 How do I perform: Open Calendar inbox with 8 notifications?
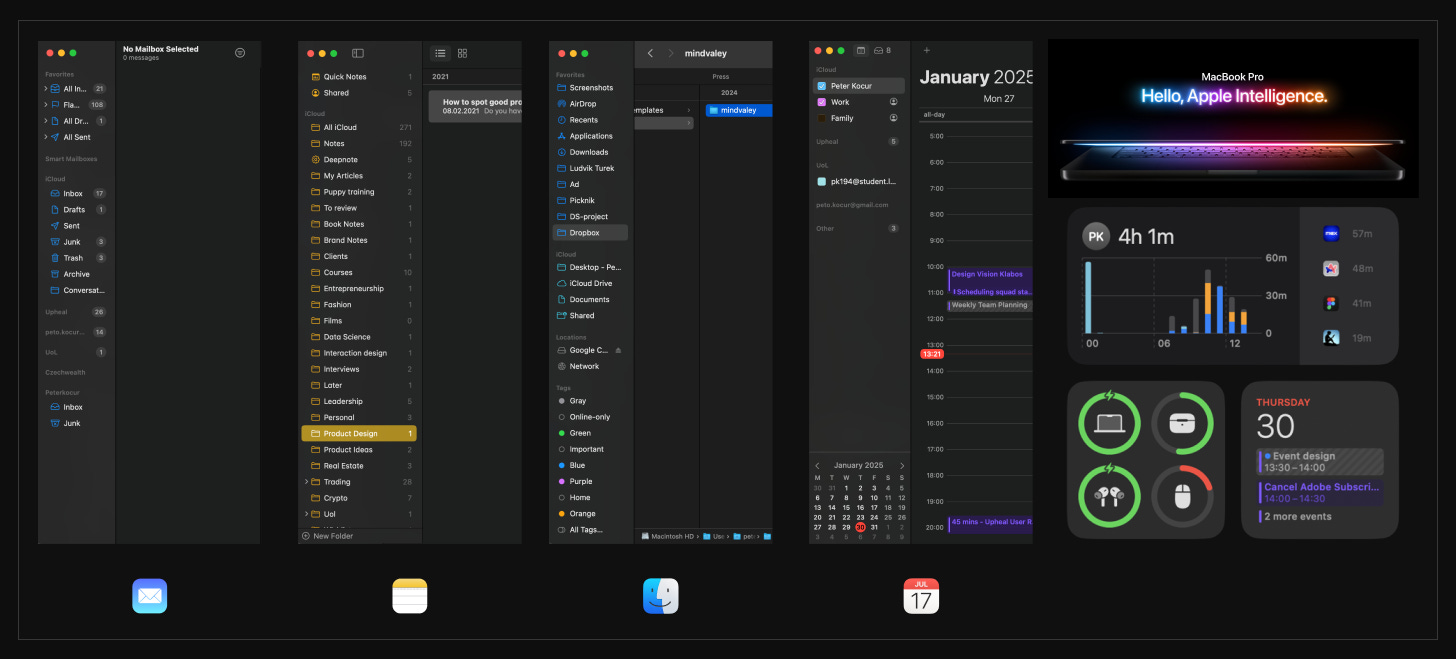point(882,50)
